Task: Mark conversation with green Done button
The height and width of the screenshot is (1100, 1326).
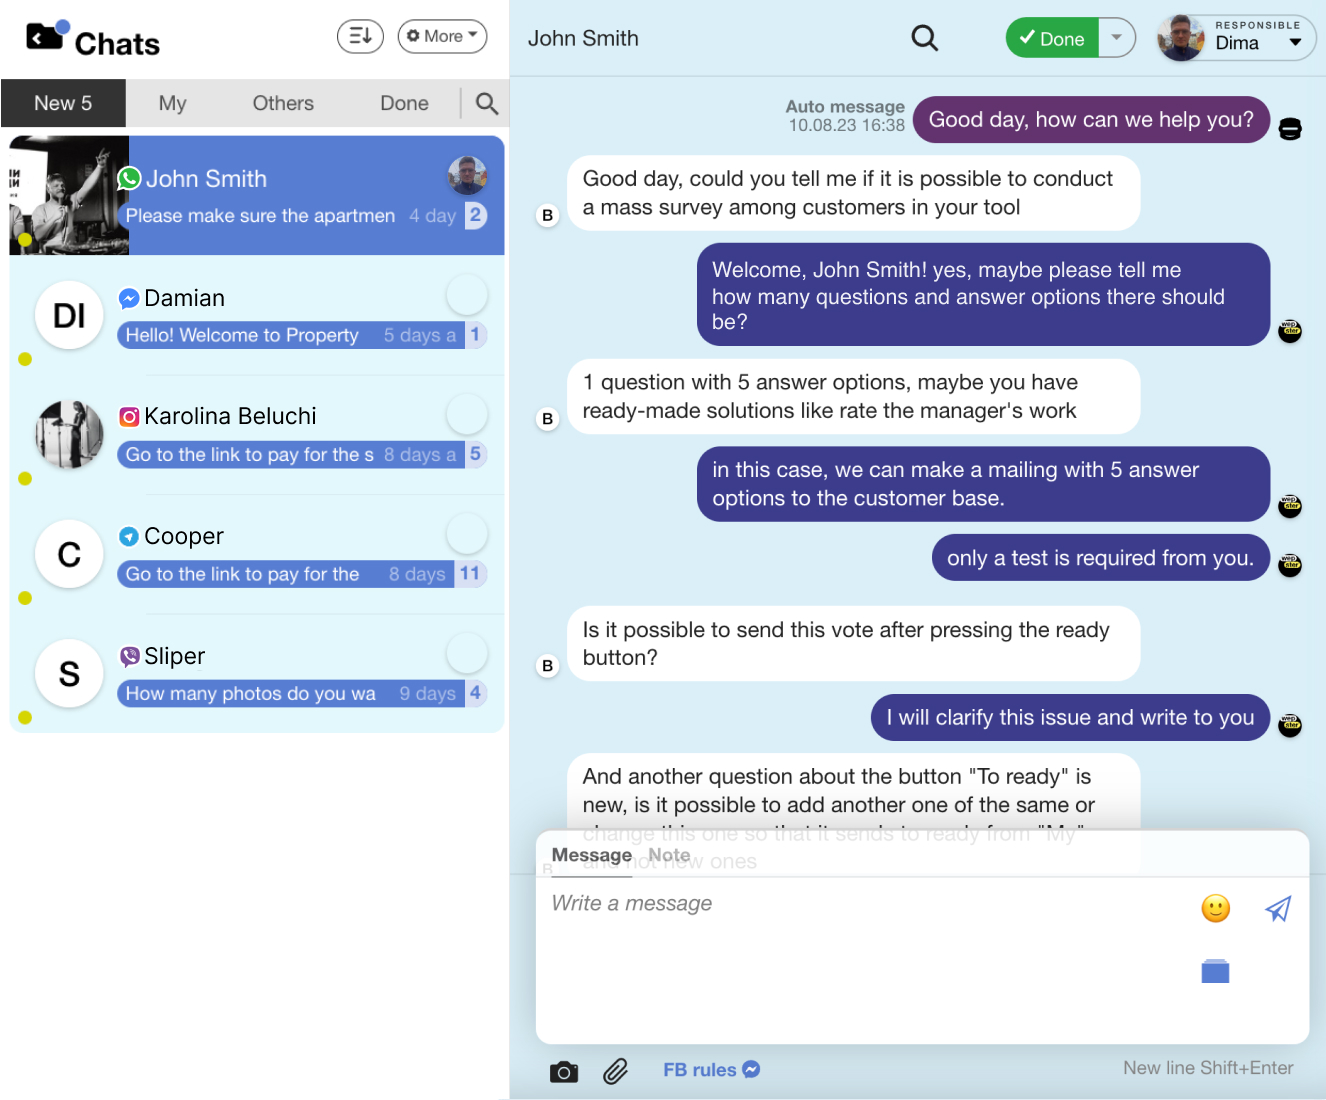Action: click(1052, 38)
